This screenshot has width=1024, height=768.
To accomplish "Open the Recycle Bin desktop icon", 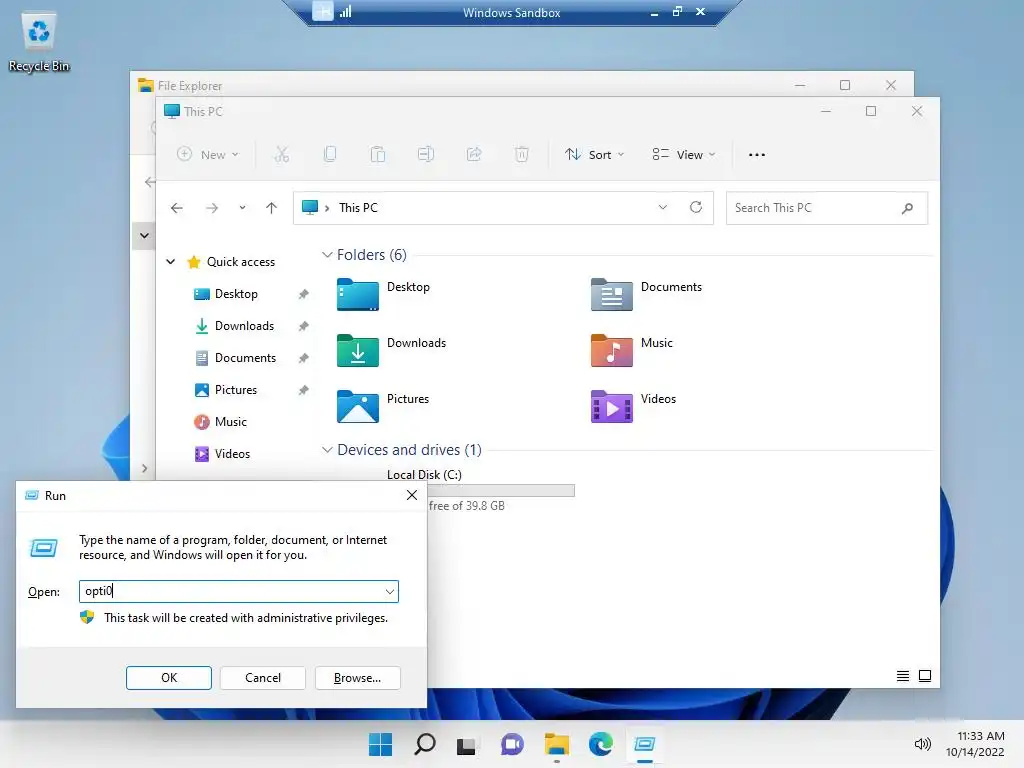I will click(39, 42).
